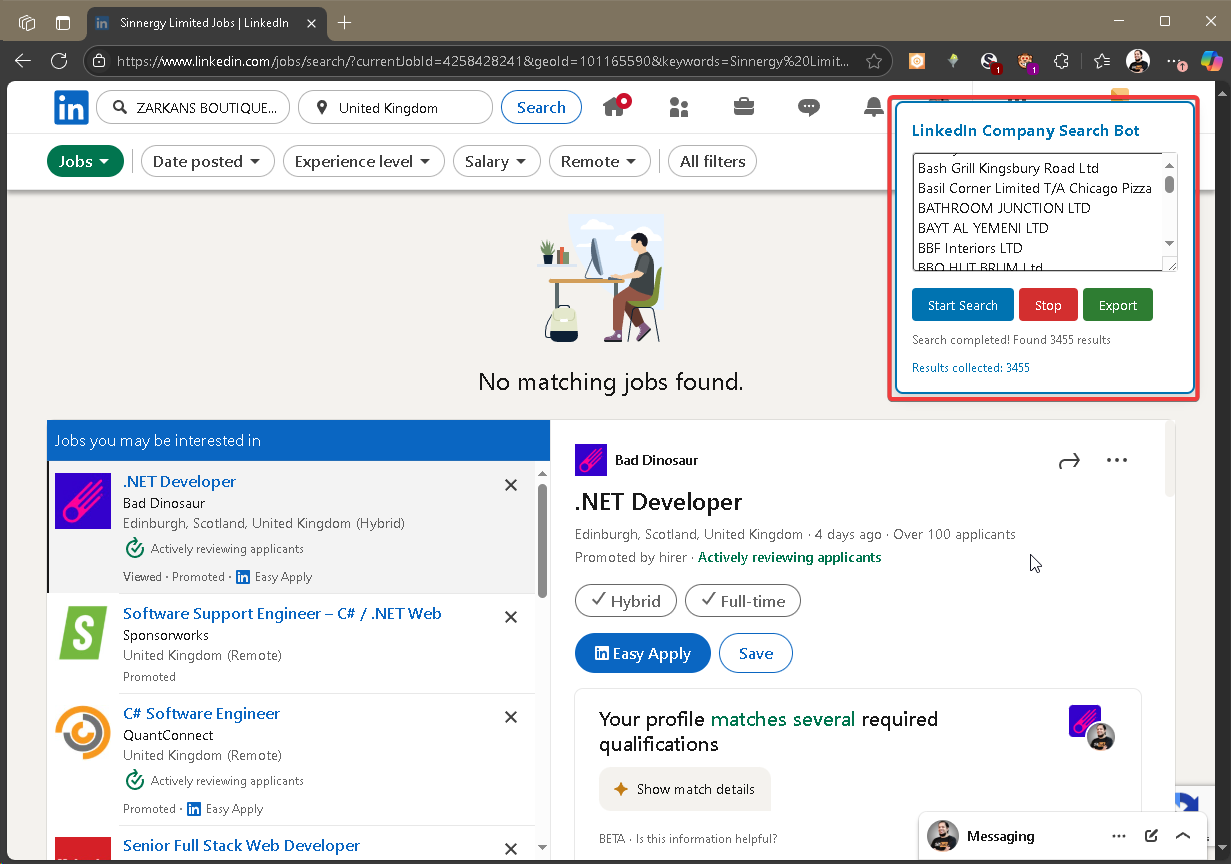The height and width of the screenshot is (864, 1231).
Task: Open the orange extension icon in browser toolbar
Action: (917, 61)
